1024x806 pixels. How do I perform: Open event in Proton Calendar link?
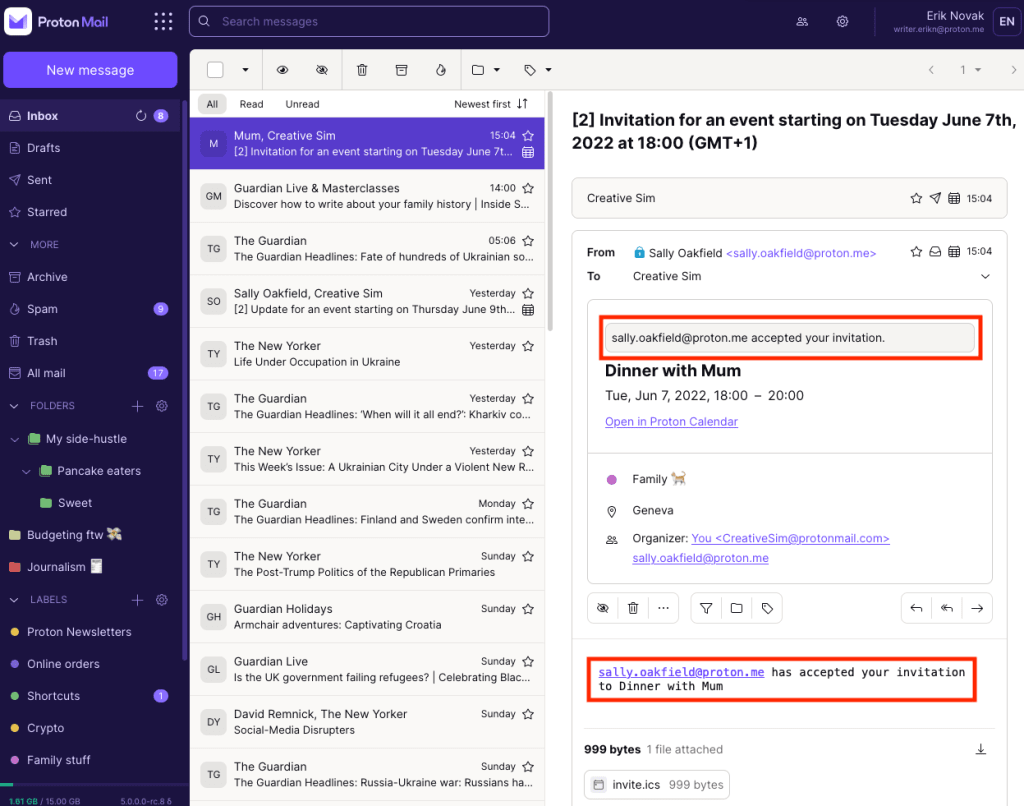click(x=671, y=421)
